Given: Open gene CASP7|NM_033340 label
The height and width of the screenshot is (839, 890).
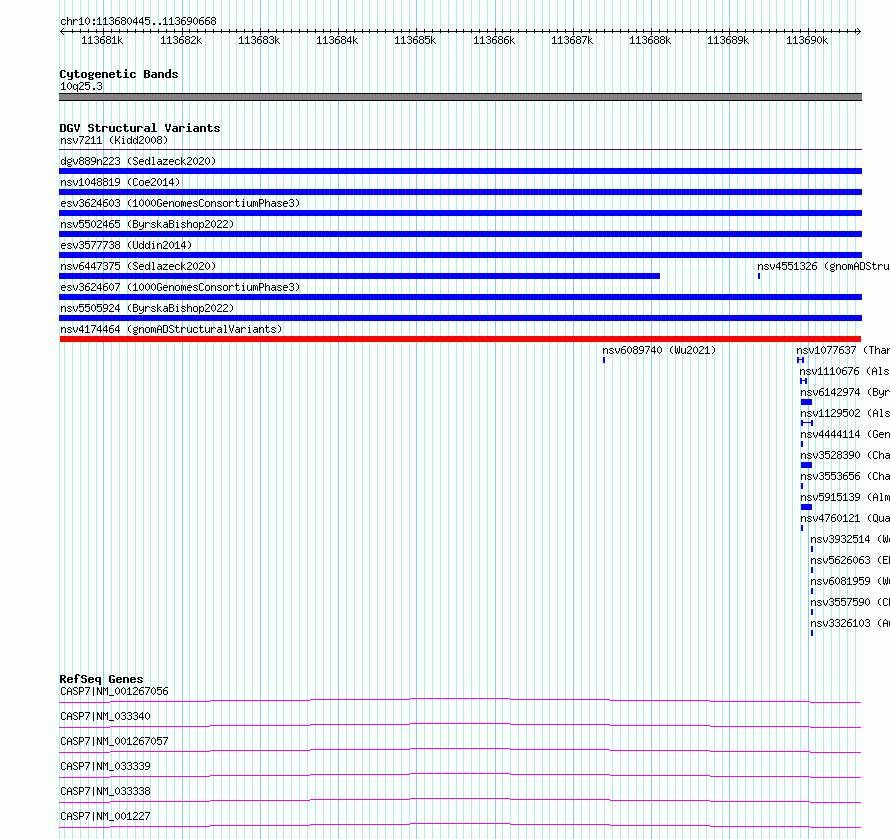Looking at the screenshot, I should point(105,716).
